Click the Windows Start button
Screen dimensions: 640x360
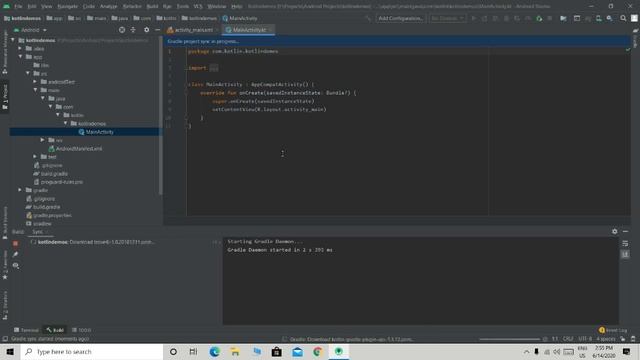click(x=10, y=351)
